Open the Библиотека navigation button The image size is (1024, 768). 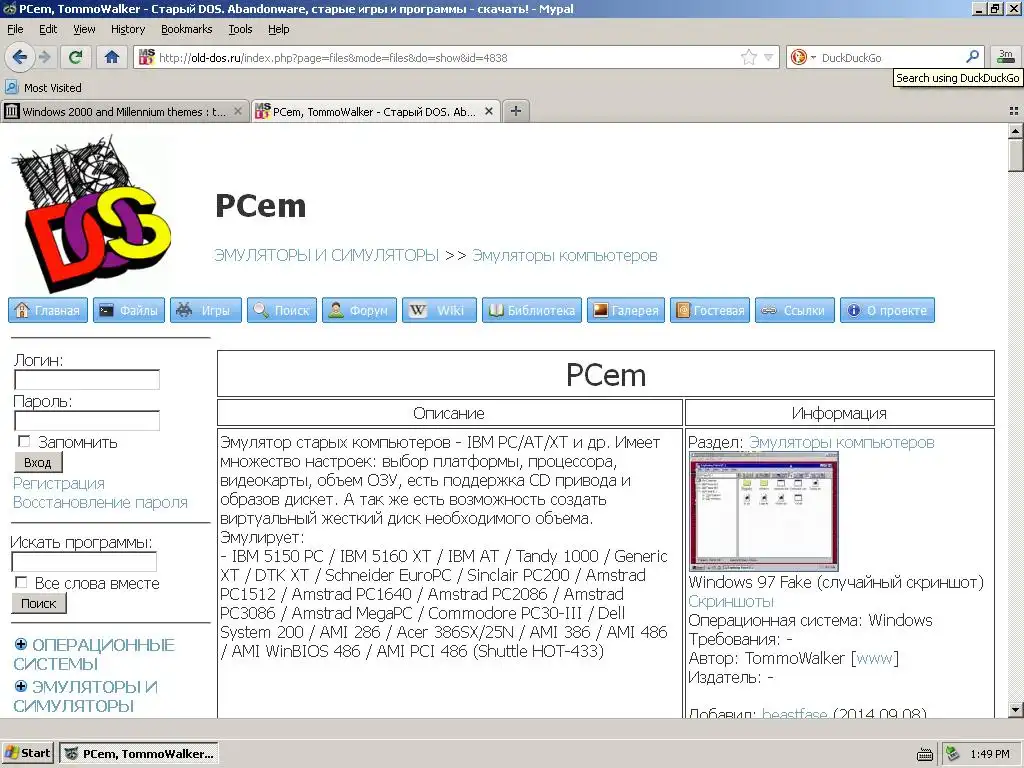coord(532,310)
